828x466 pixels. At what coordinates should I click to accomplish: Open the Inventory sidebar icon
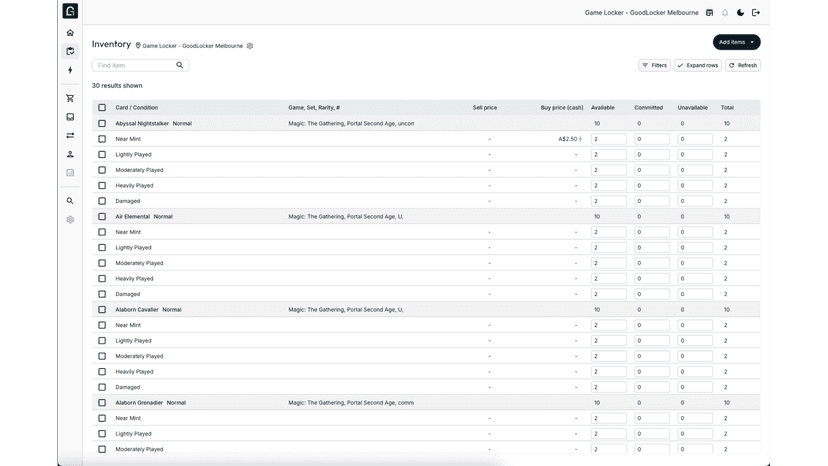(70, 51)
